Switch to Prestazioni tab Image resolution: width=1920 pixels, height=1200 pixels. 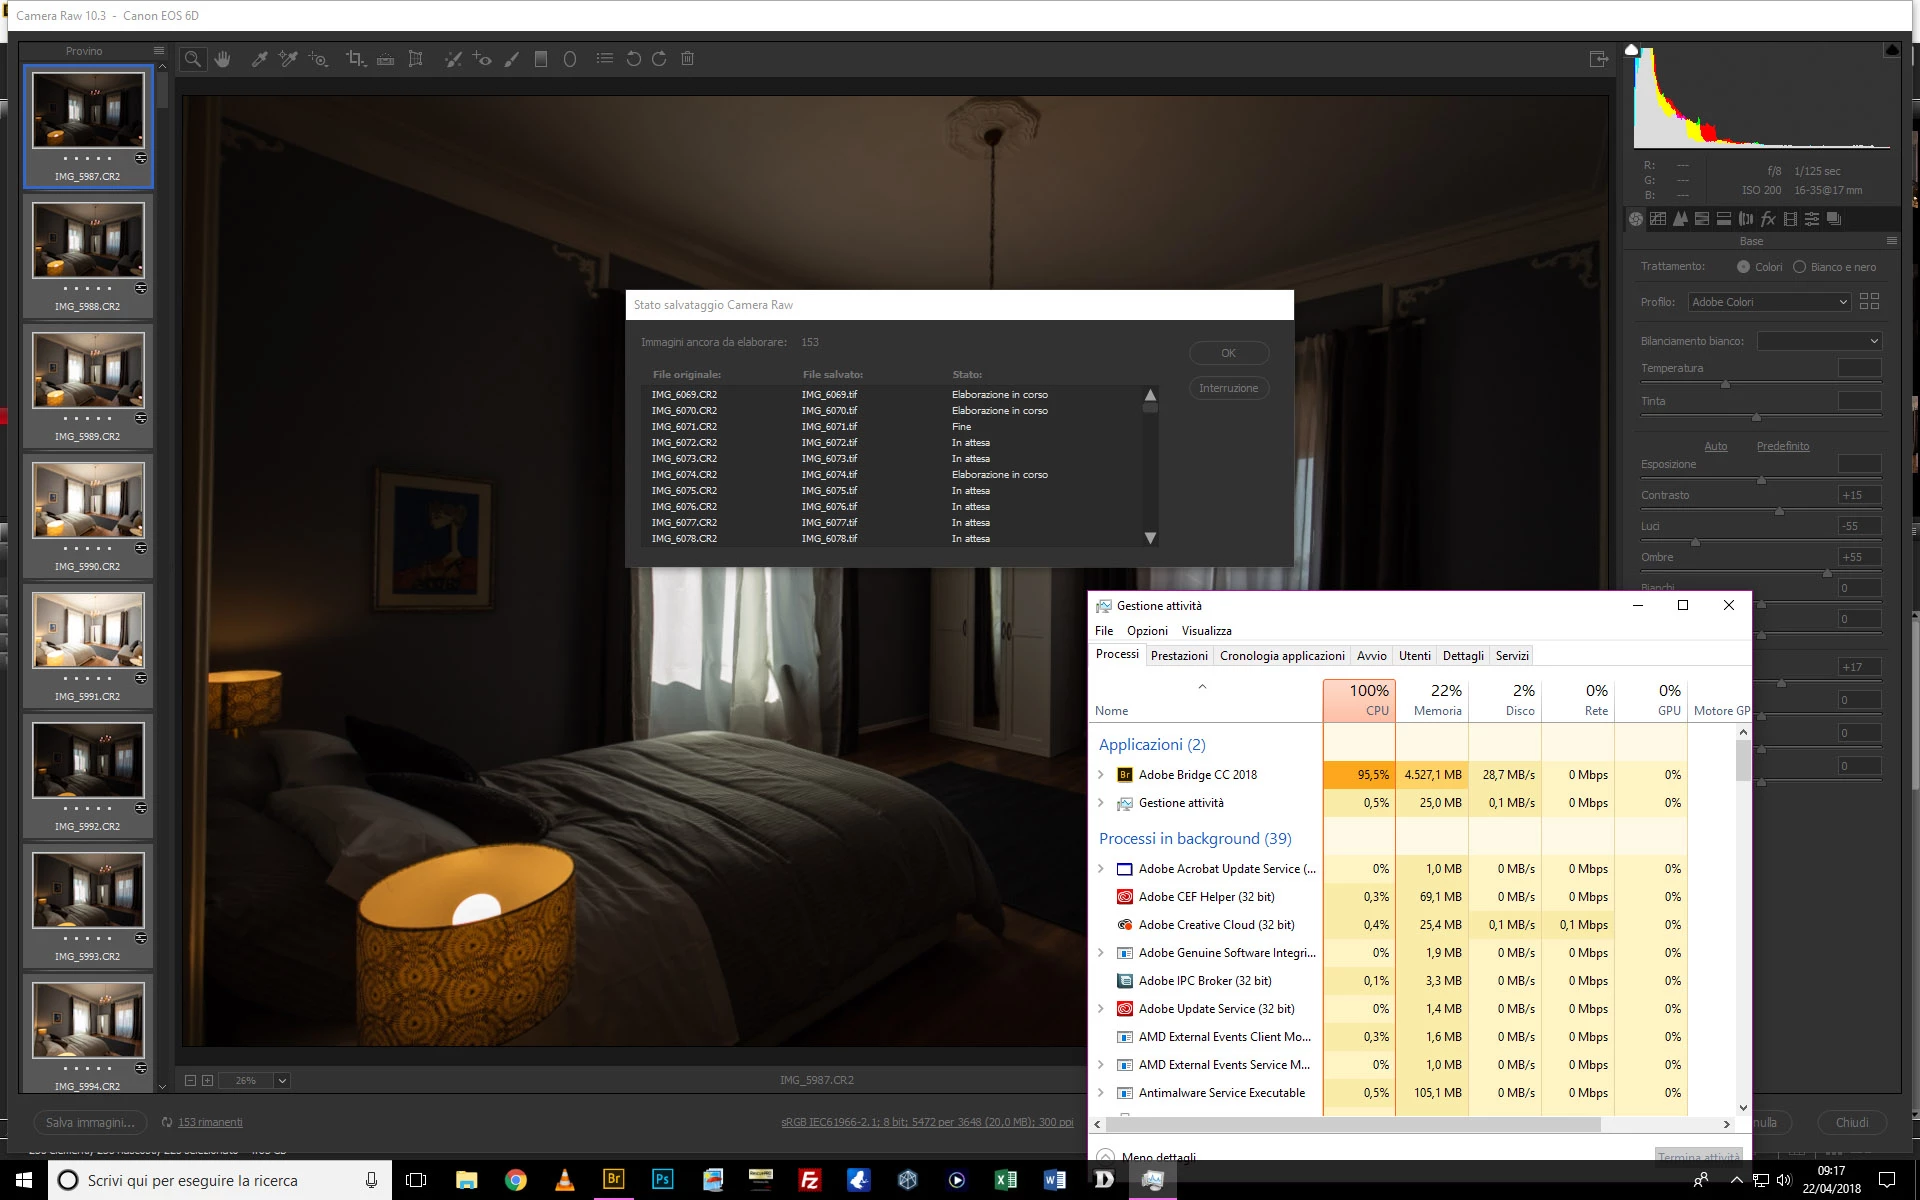click(1179, 656)
